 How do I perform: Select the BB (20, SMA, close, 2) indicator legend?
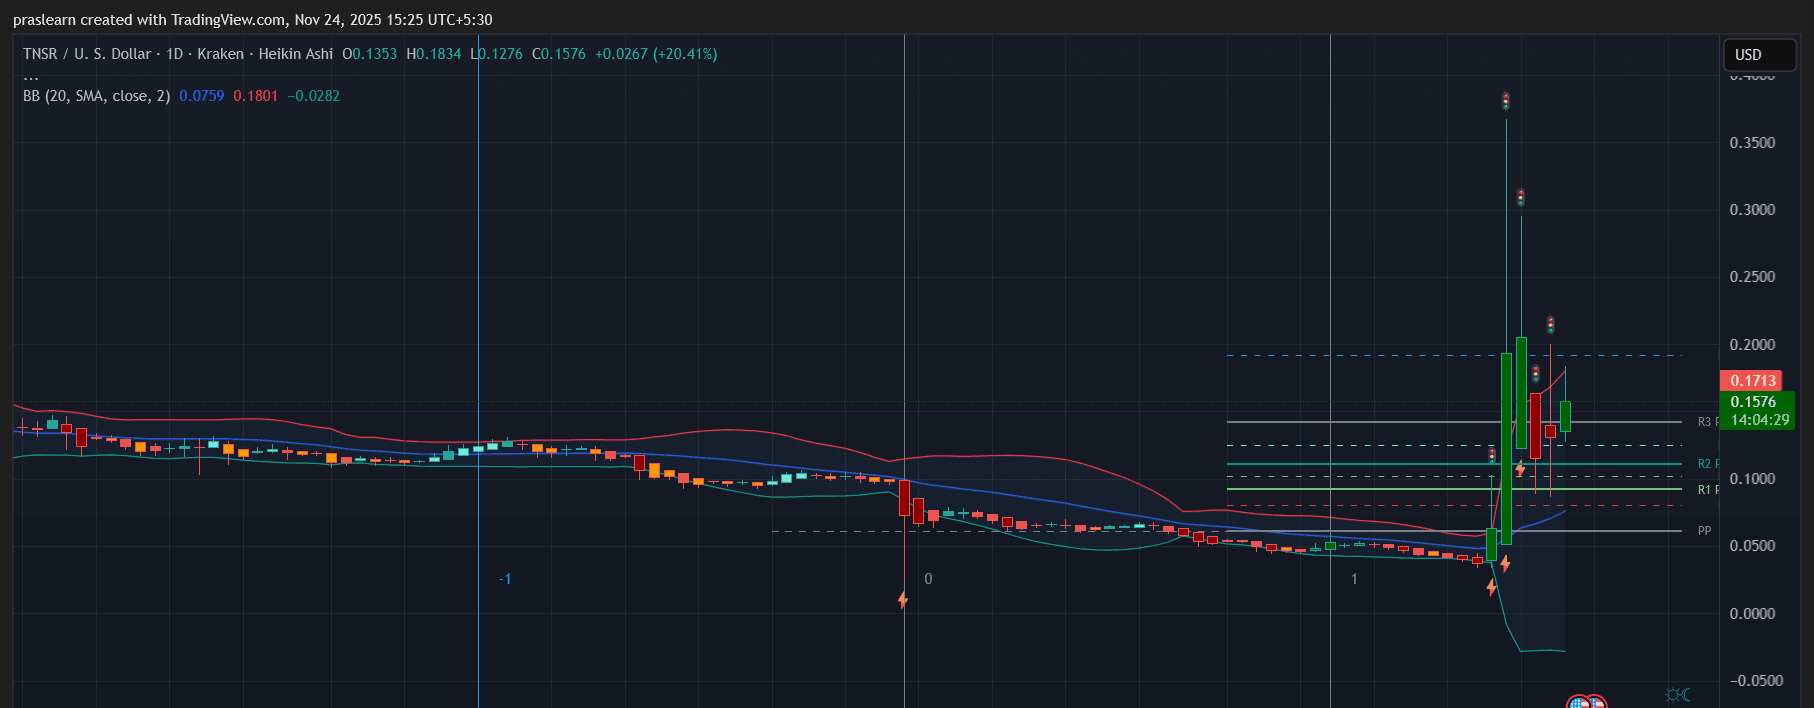pyautogui.click(x=96, y=96)
